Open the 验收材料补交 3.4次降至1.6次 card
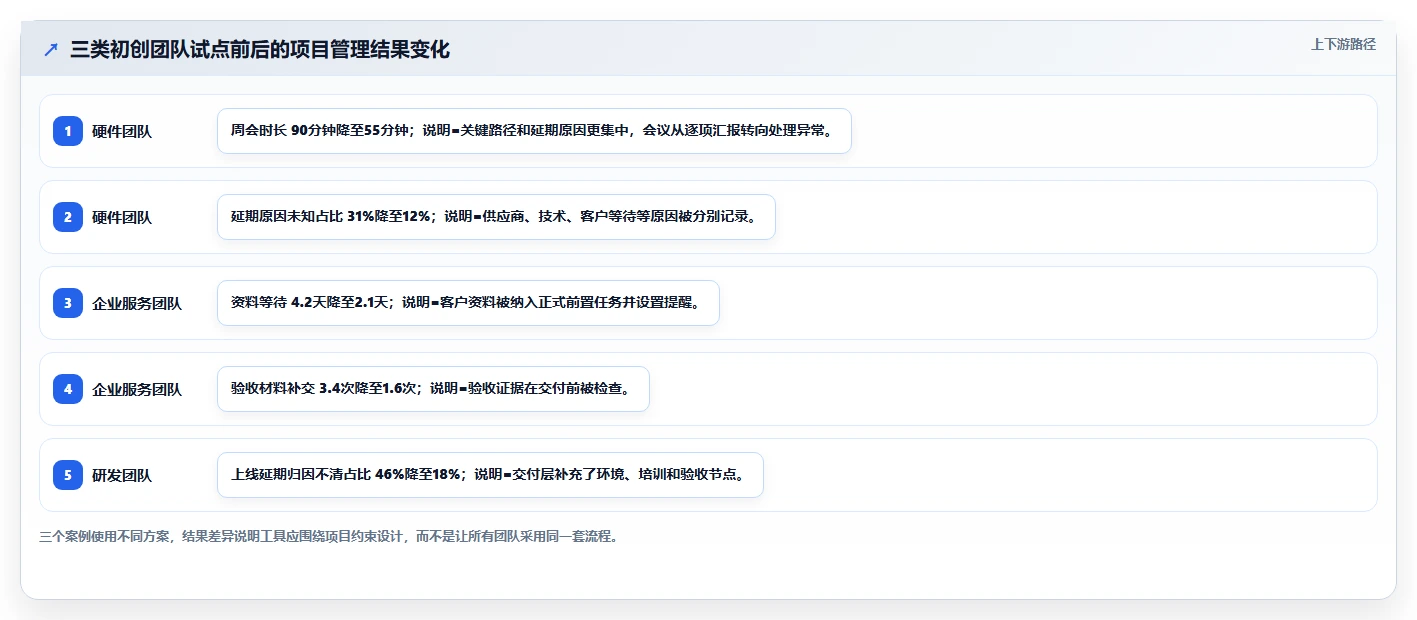Screen dimensions: 1417x620 point(433,389)
